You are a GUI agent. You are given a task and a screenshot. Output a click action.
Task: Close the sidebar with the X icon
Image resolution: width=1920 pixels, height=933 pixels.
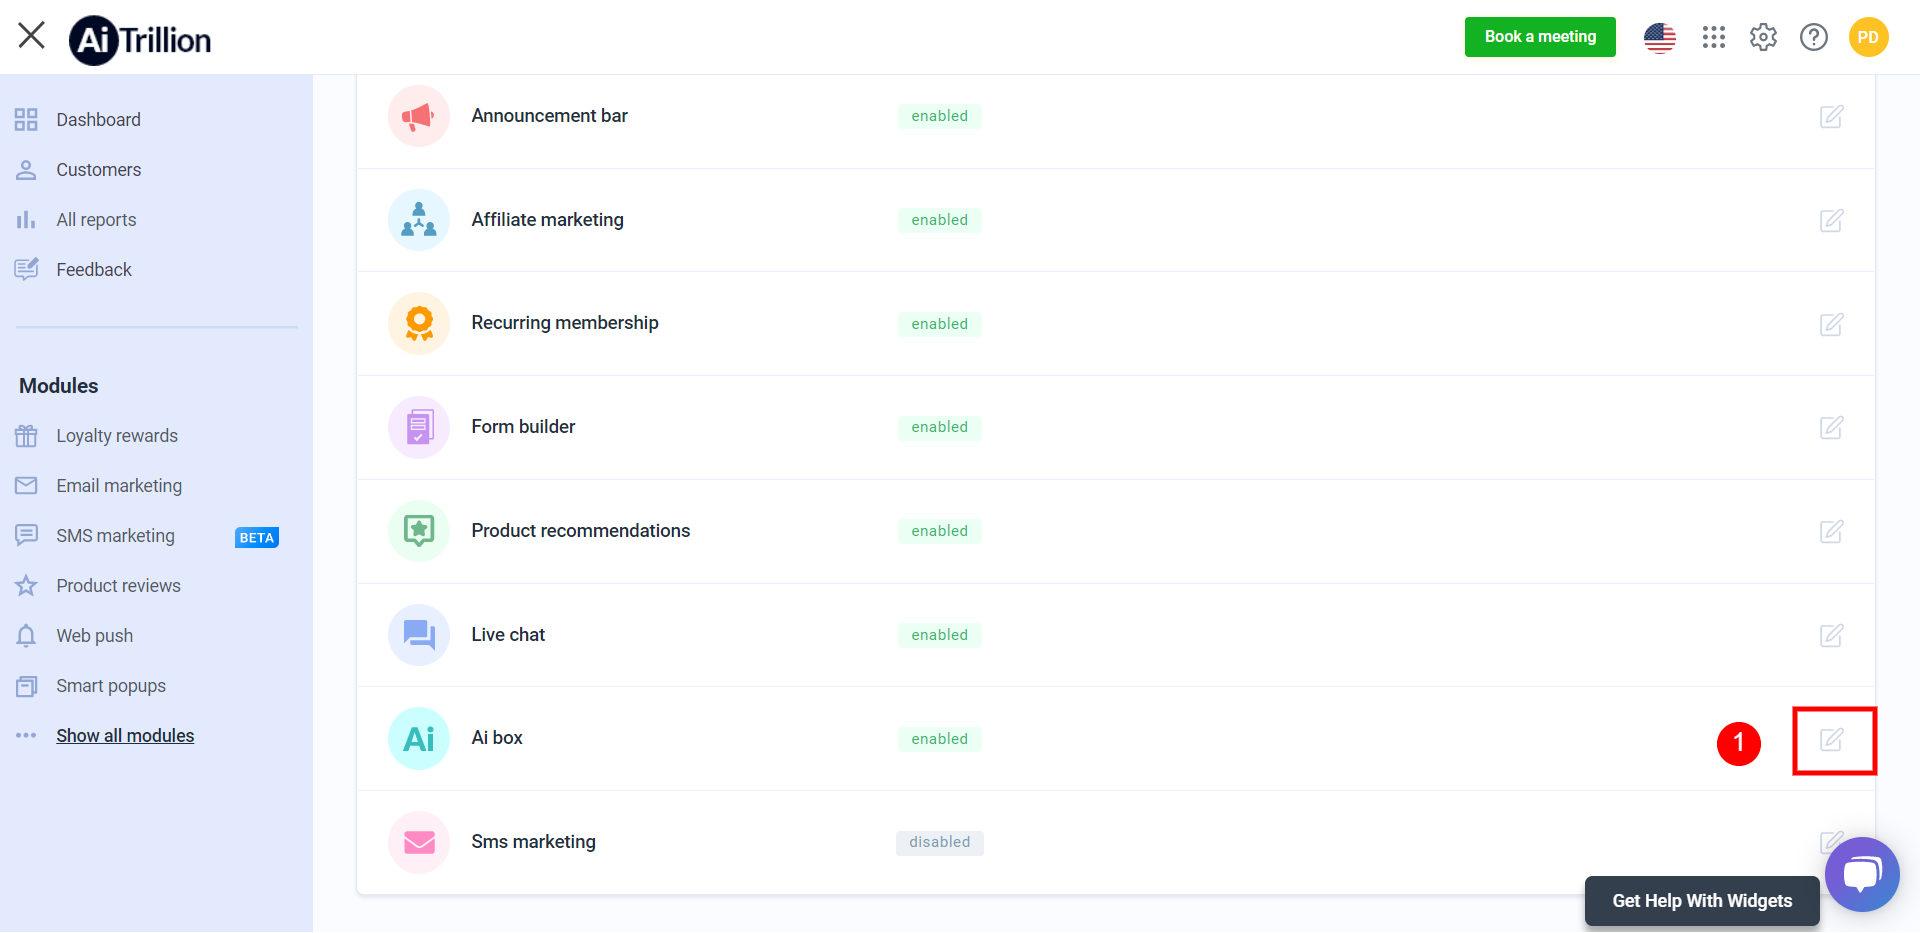click(32, 35)
